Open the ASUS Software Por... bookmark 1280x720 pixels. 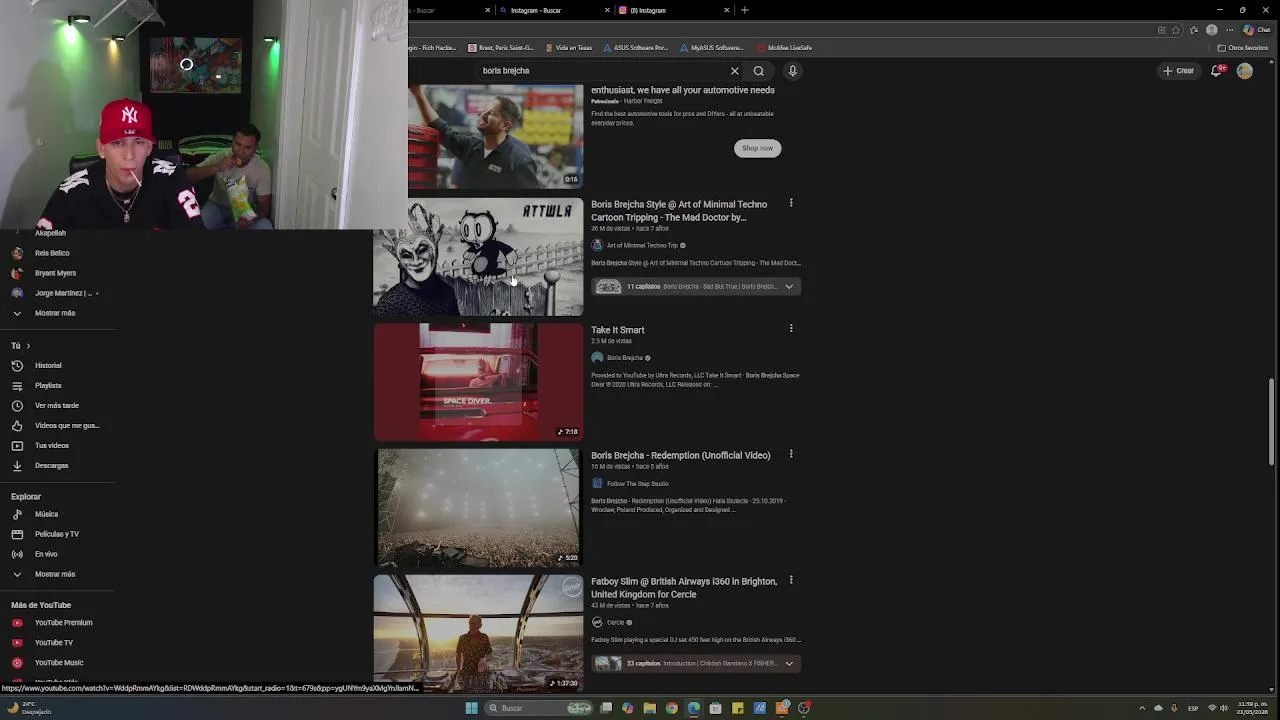[x=635, y=48]
